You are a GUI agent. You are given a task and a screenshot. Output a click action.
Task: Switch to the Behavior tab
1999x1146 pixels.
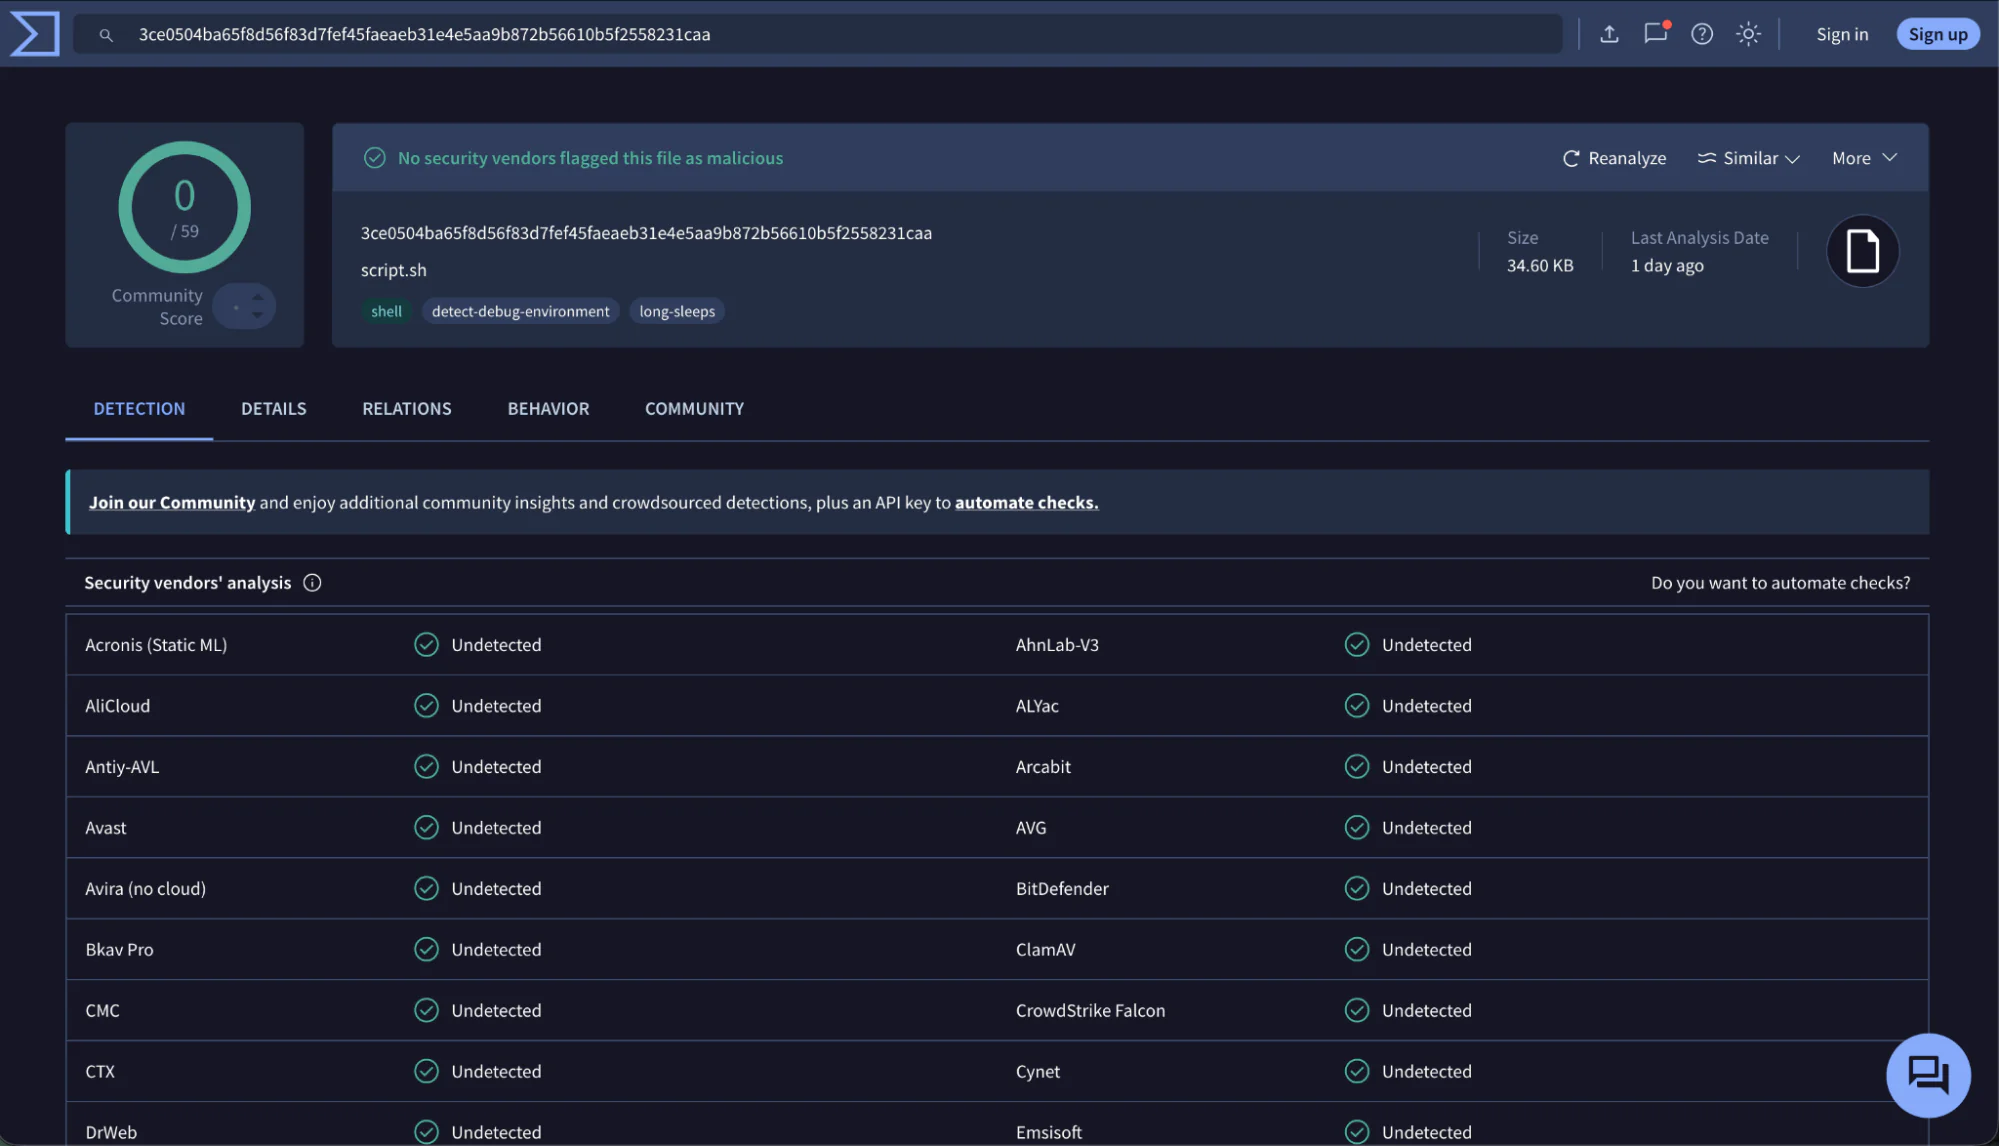[548, 409]
